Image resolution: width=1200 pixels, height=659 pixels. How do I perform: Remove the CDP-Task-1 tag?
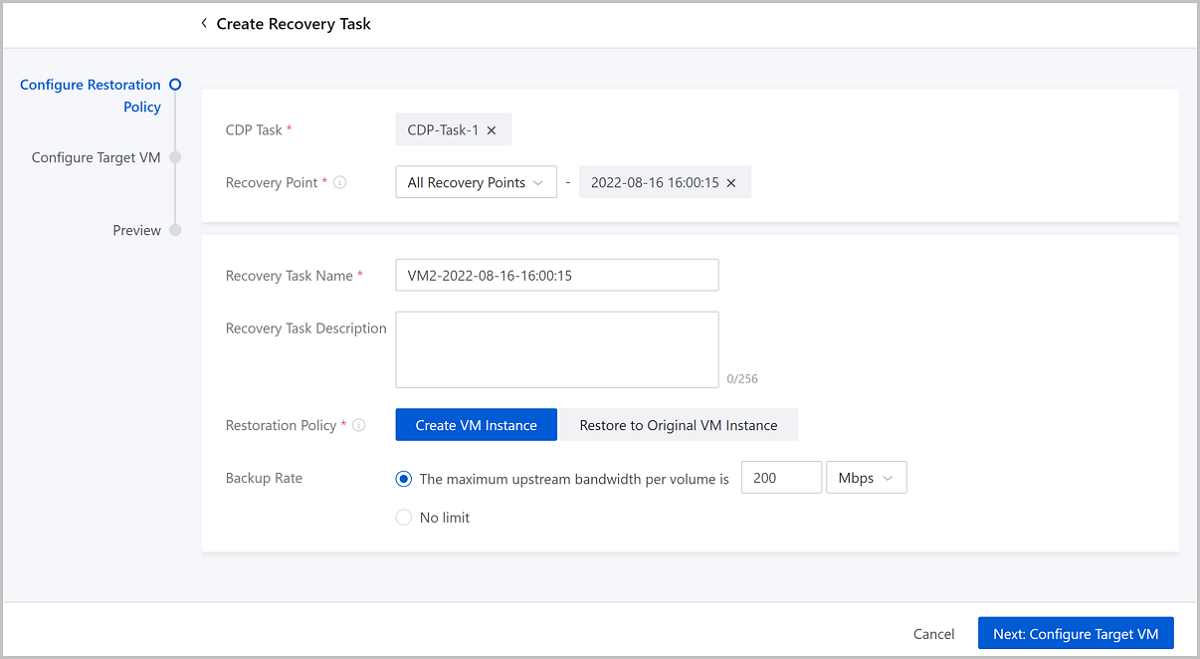point(491,131)
